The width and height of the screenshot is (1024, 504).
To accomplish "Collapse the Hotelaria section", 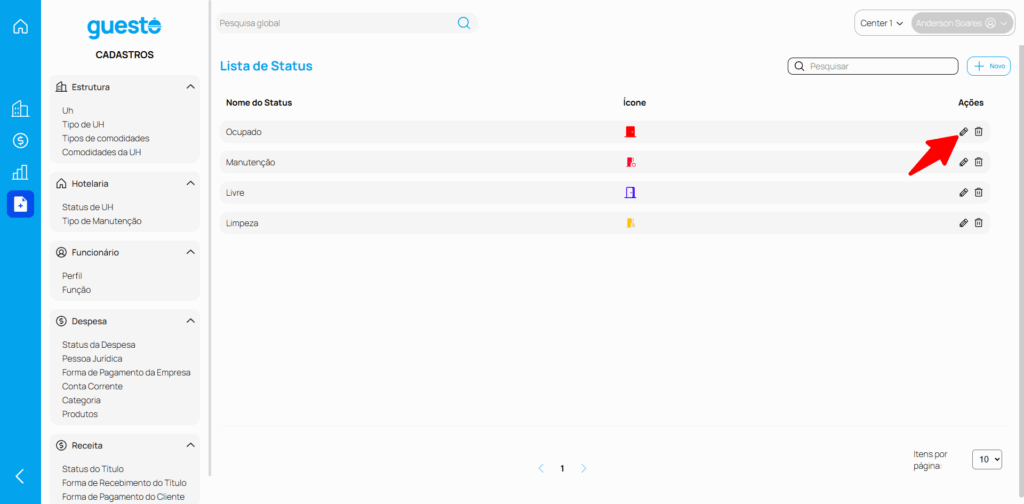I will pos(190,184).
